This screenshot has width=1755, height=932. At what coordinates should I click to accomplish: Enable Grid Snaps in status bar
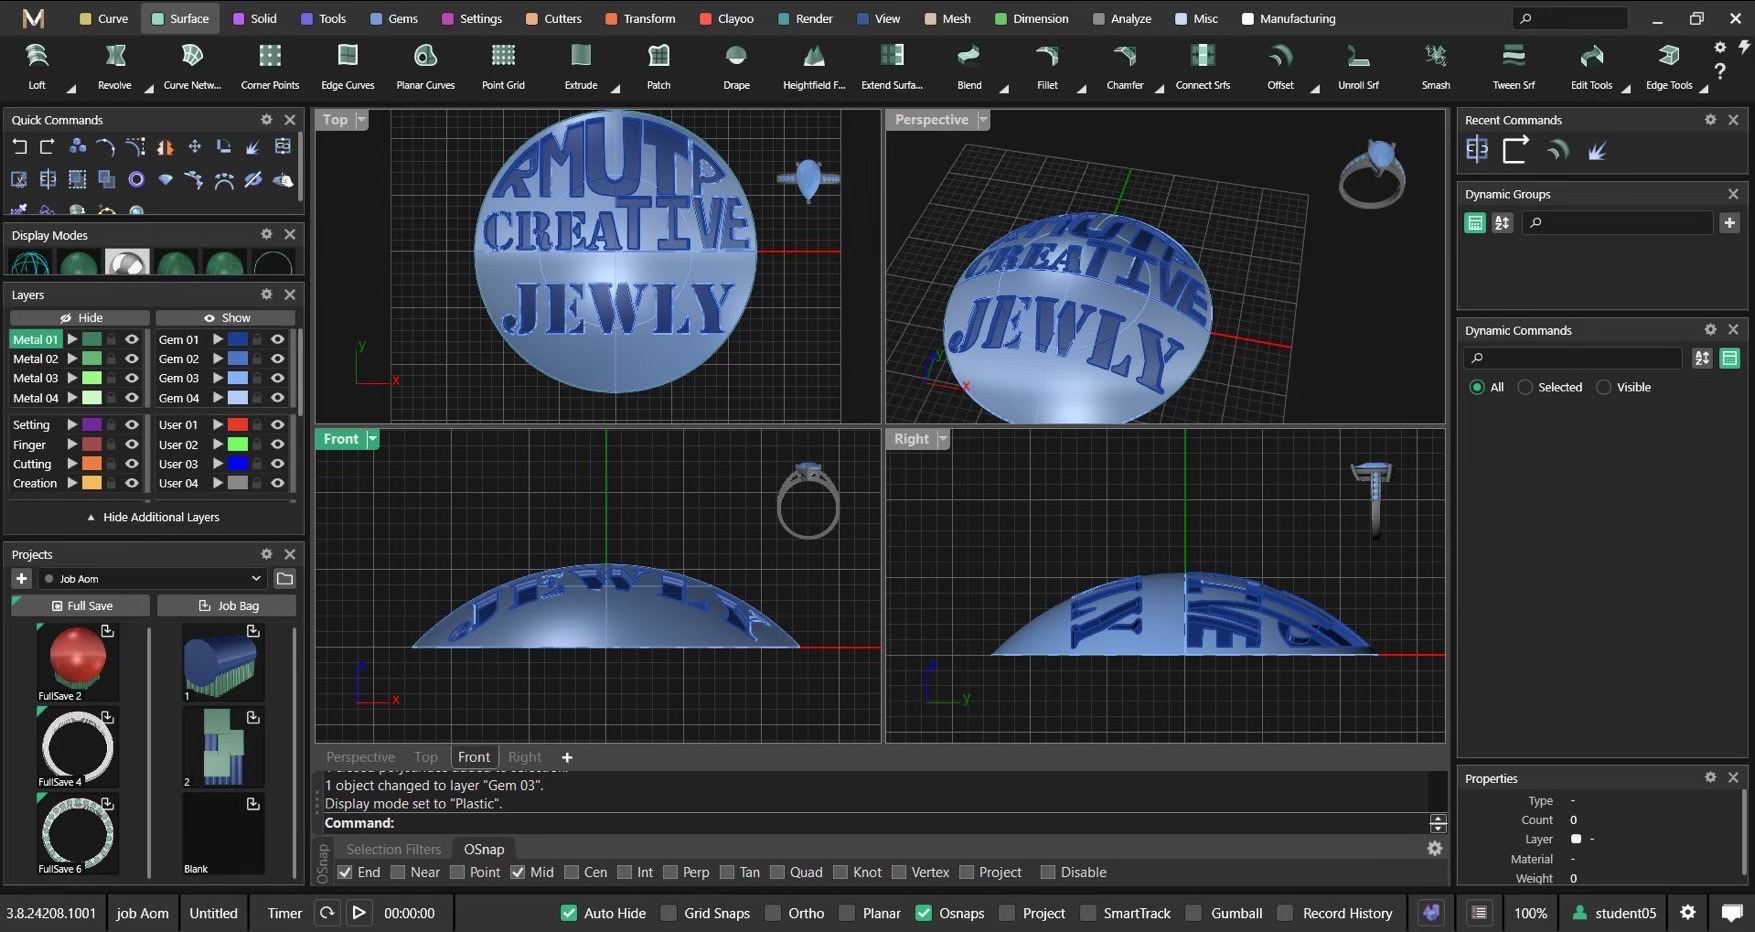coord(669,913)
